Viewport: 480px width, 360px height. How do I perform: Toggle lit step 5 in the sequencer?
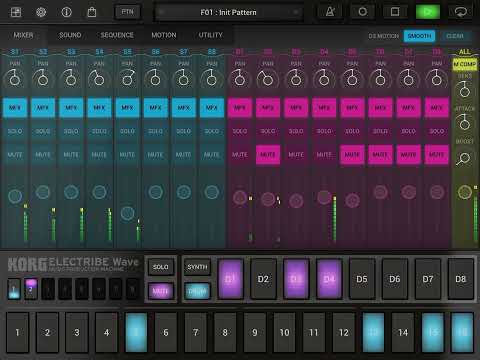tap(136, 332)
